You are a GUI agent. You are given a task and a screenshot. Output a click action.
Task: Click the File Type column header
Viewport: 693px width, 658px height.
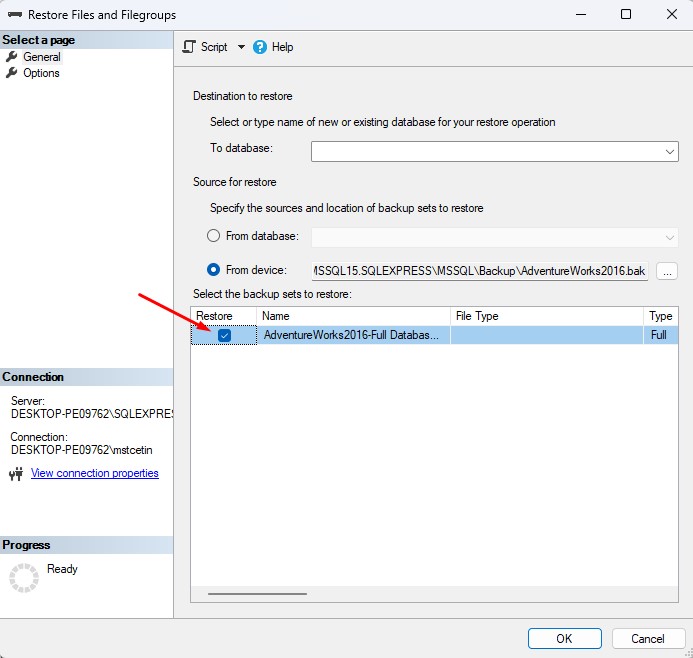(x=547, y=316)
